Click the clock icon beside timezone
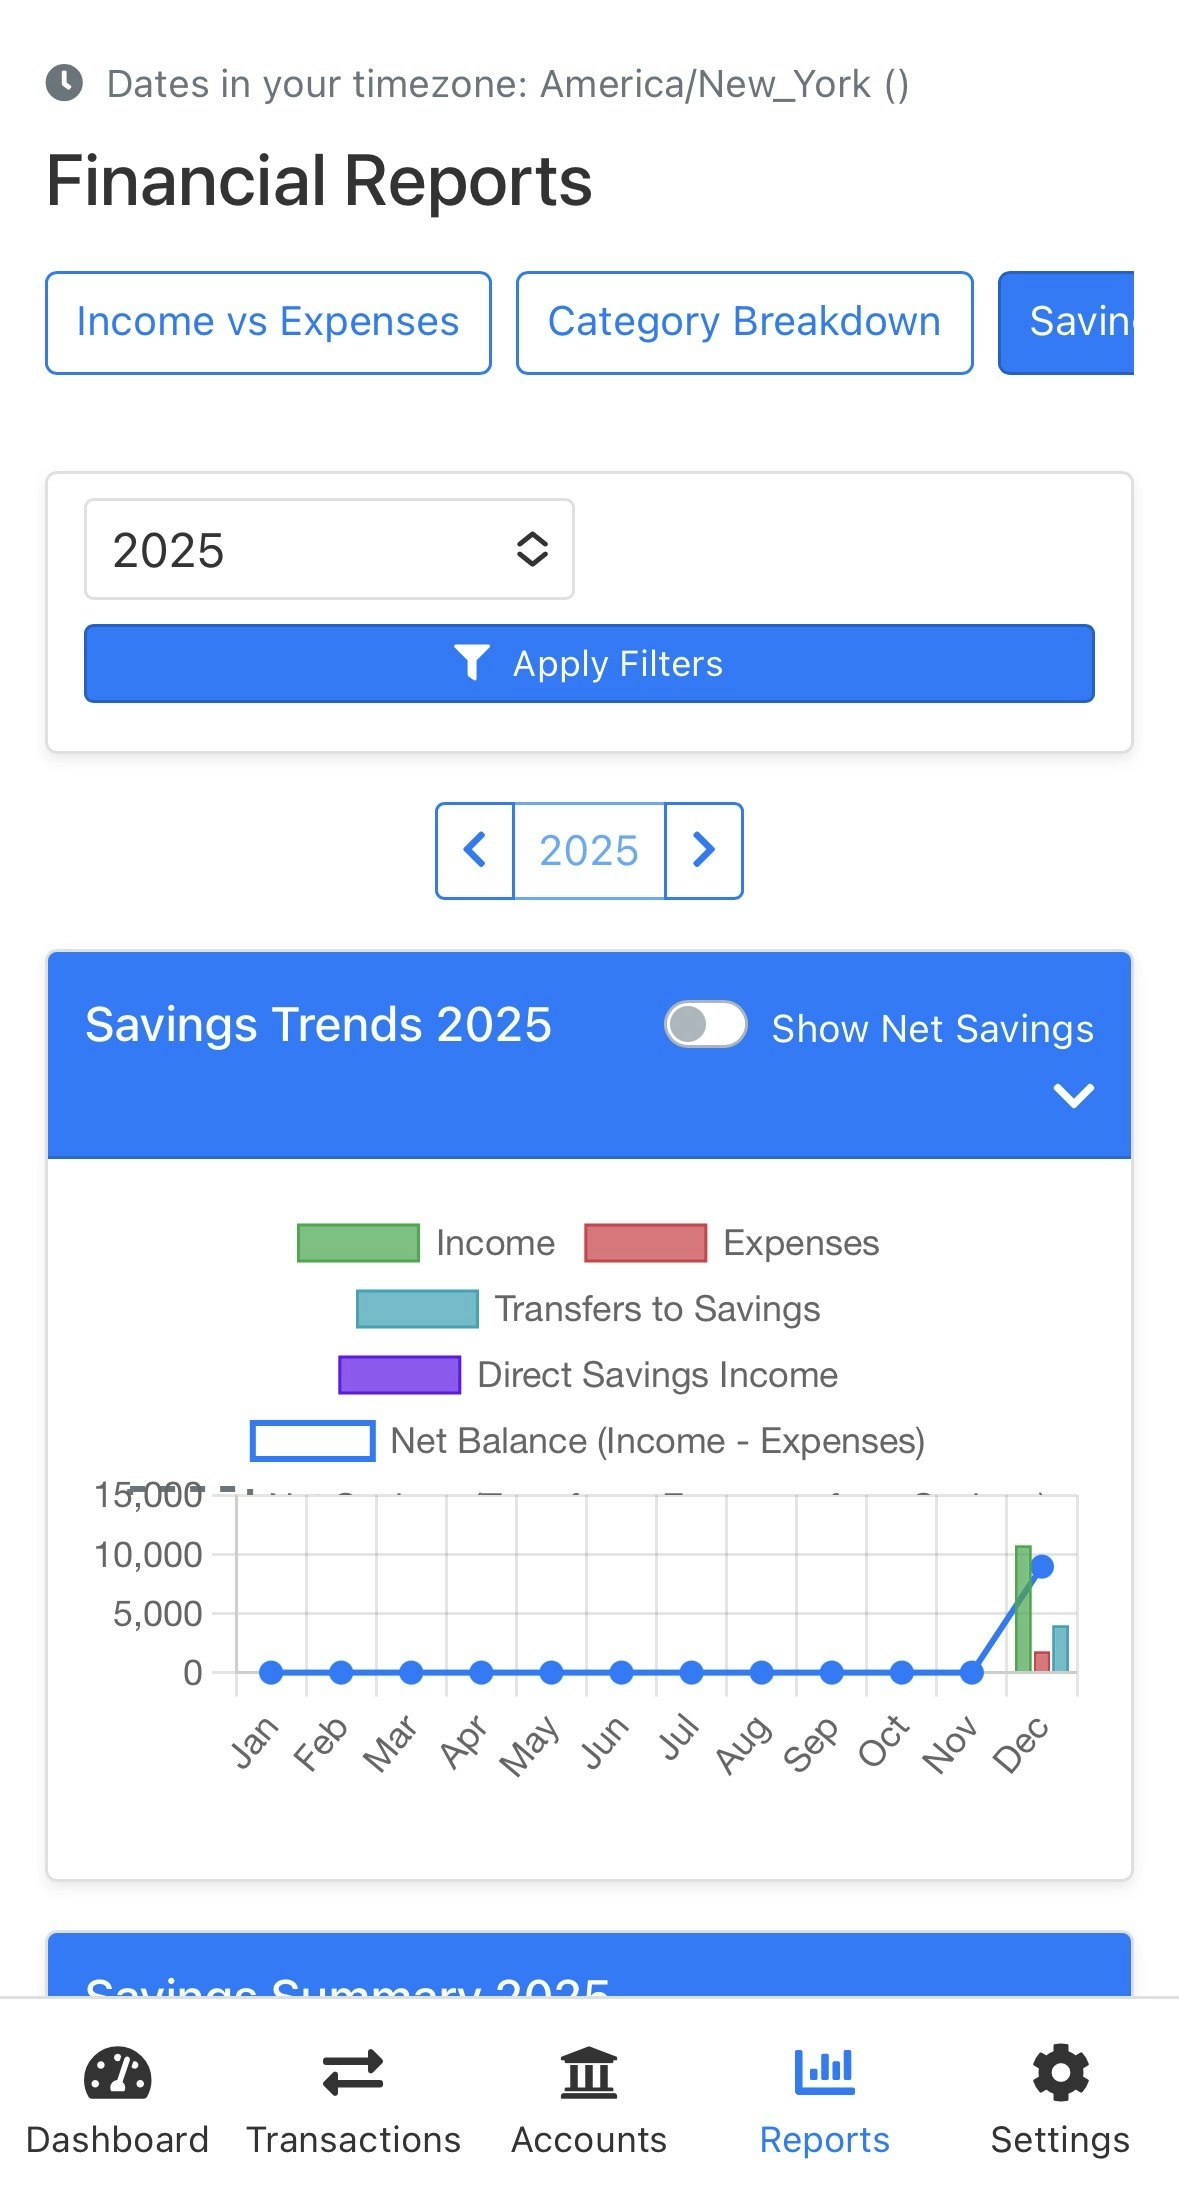The height and width of the screenshot is (2205, 1179). click(65, 83)
